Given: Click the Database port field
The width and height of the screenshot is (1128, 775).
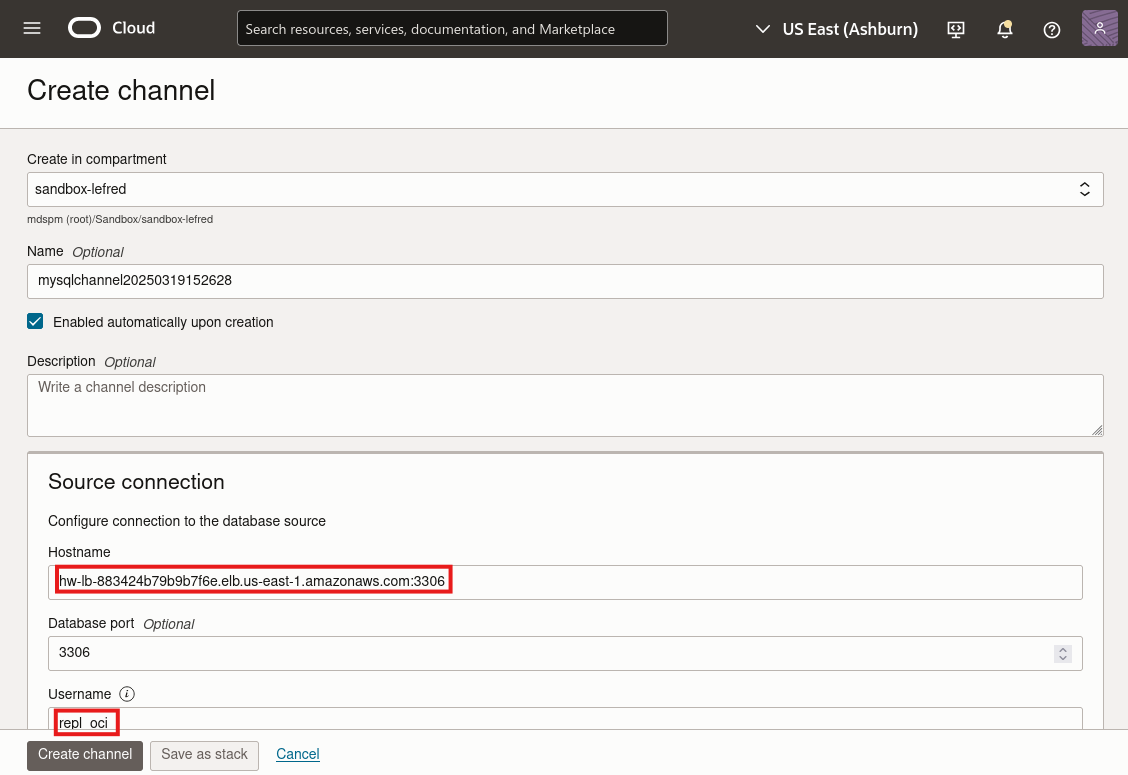Looking at the screenshot, I should [550, 653].
